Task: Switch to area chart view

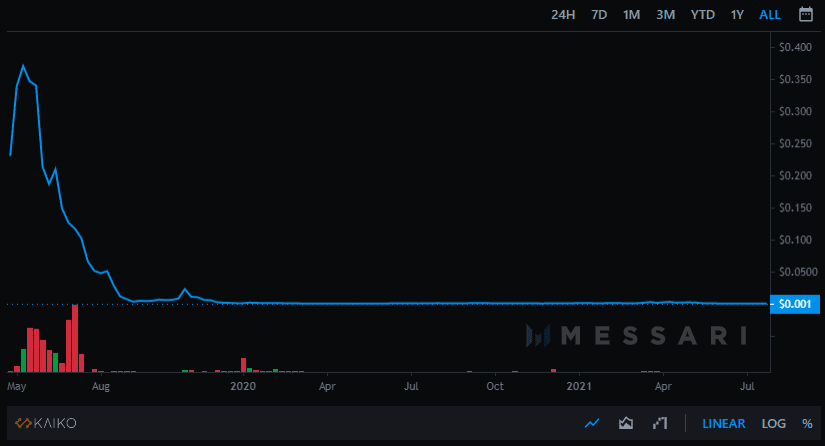Action: (x=626, y=423)
